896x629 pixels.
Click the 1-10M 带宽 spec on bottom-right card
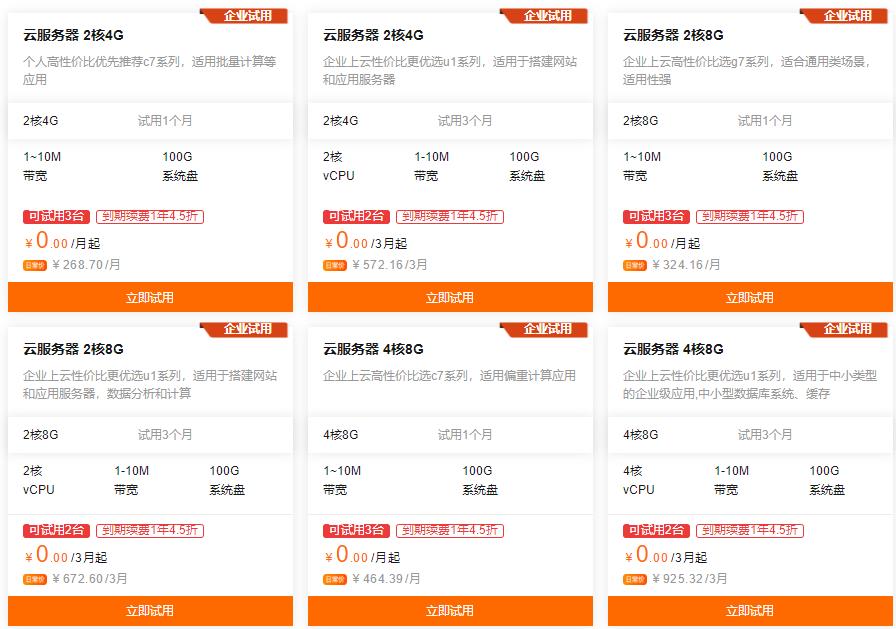click(x=728, y=482)
